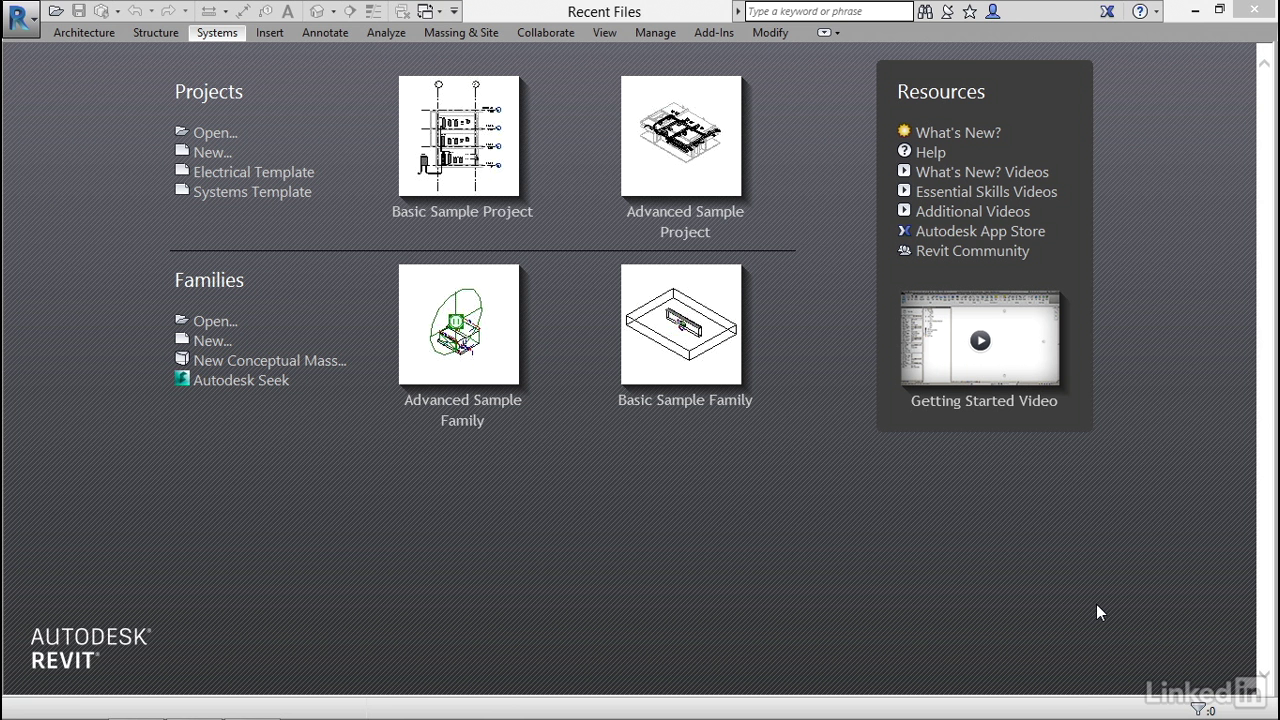
Task: Open the Structure ribbon tab
Action: (x=156, y=32)
